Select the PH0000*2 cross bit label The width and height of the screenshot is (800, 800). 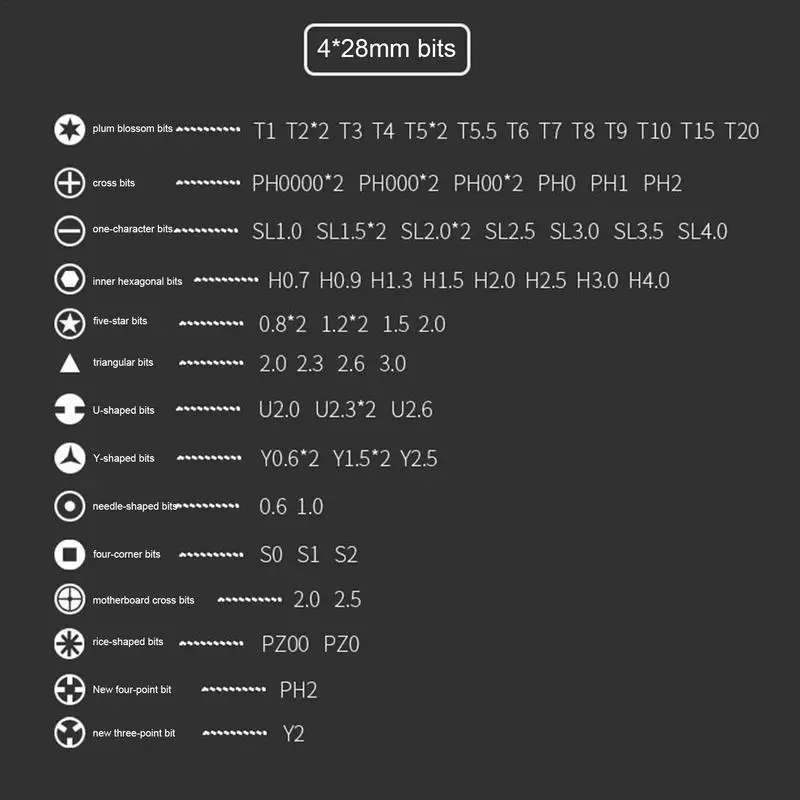(298, 183)
